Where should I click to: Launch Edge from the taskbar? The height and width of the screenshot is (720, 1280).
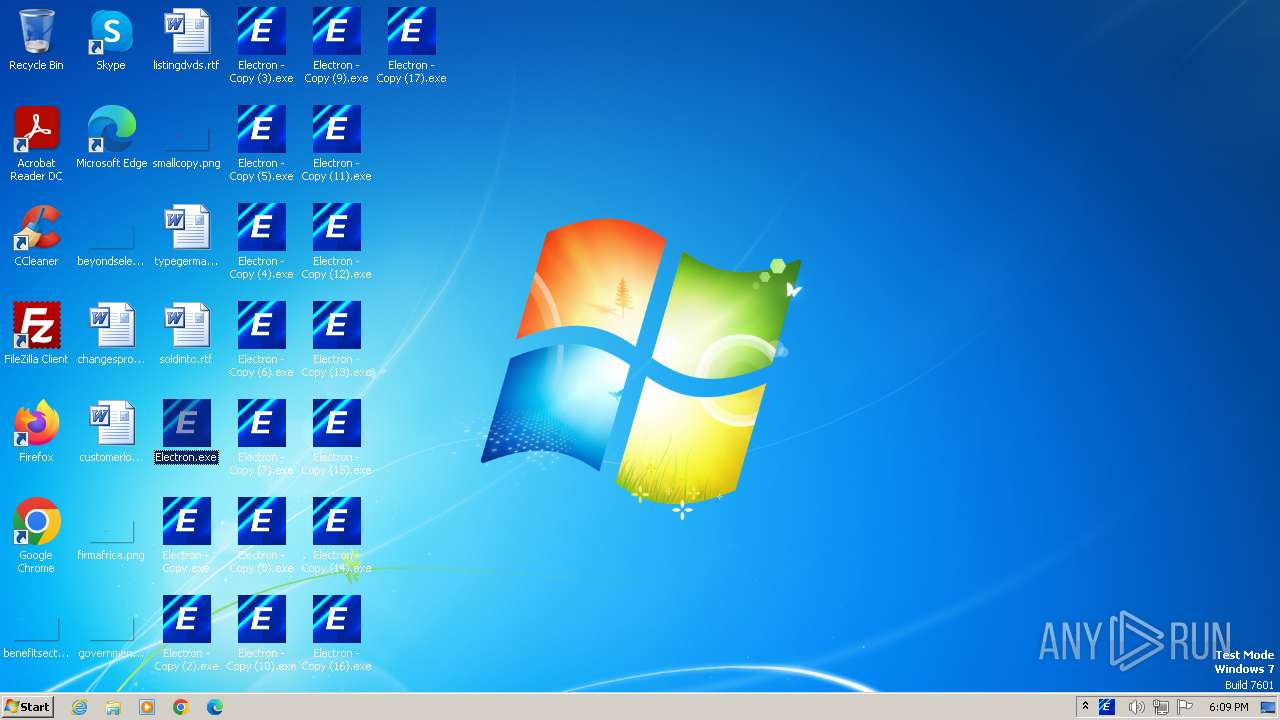tap(214, 707)
